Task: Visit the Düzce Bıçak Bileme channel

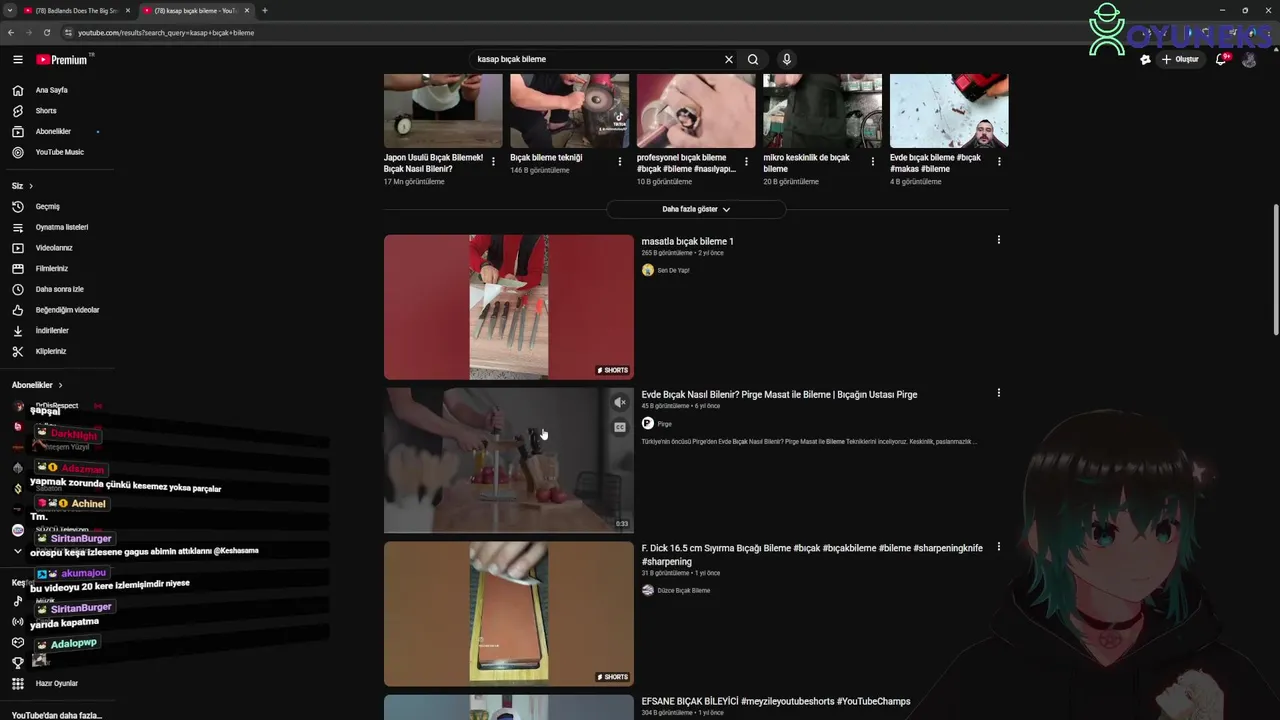Action: coord(683,590)
